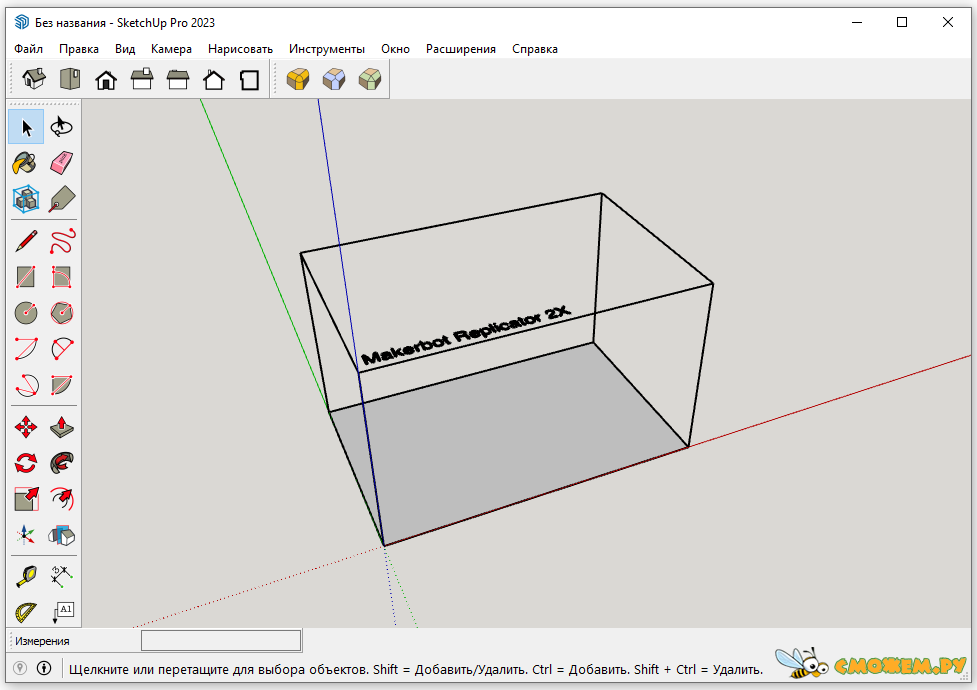Select the Polygon tool

click(61, 313)
